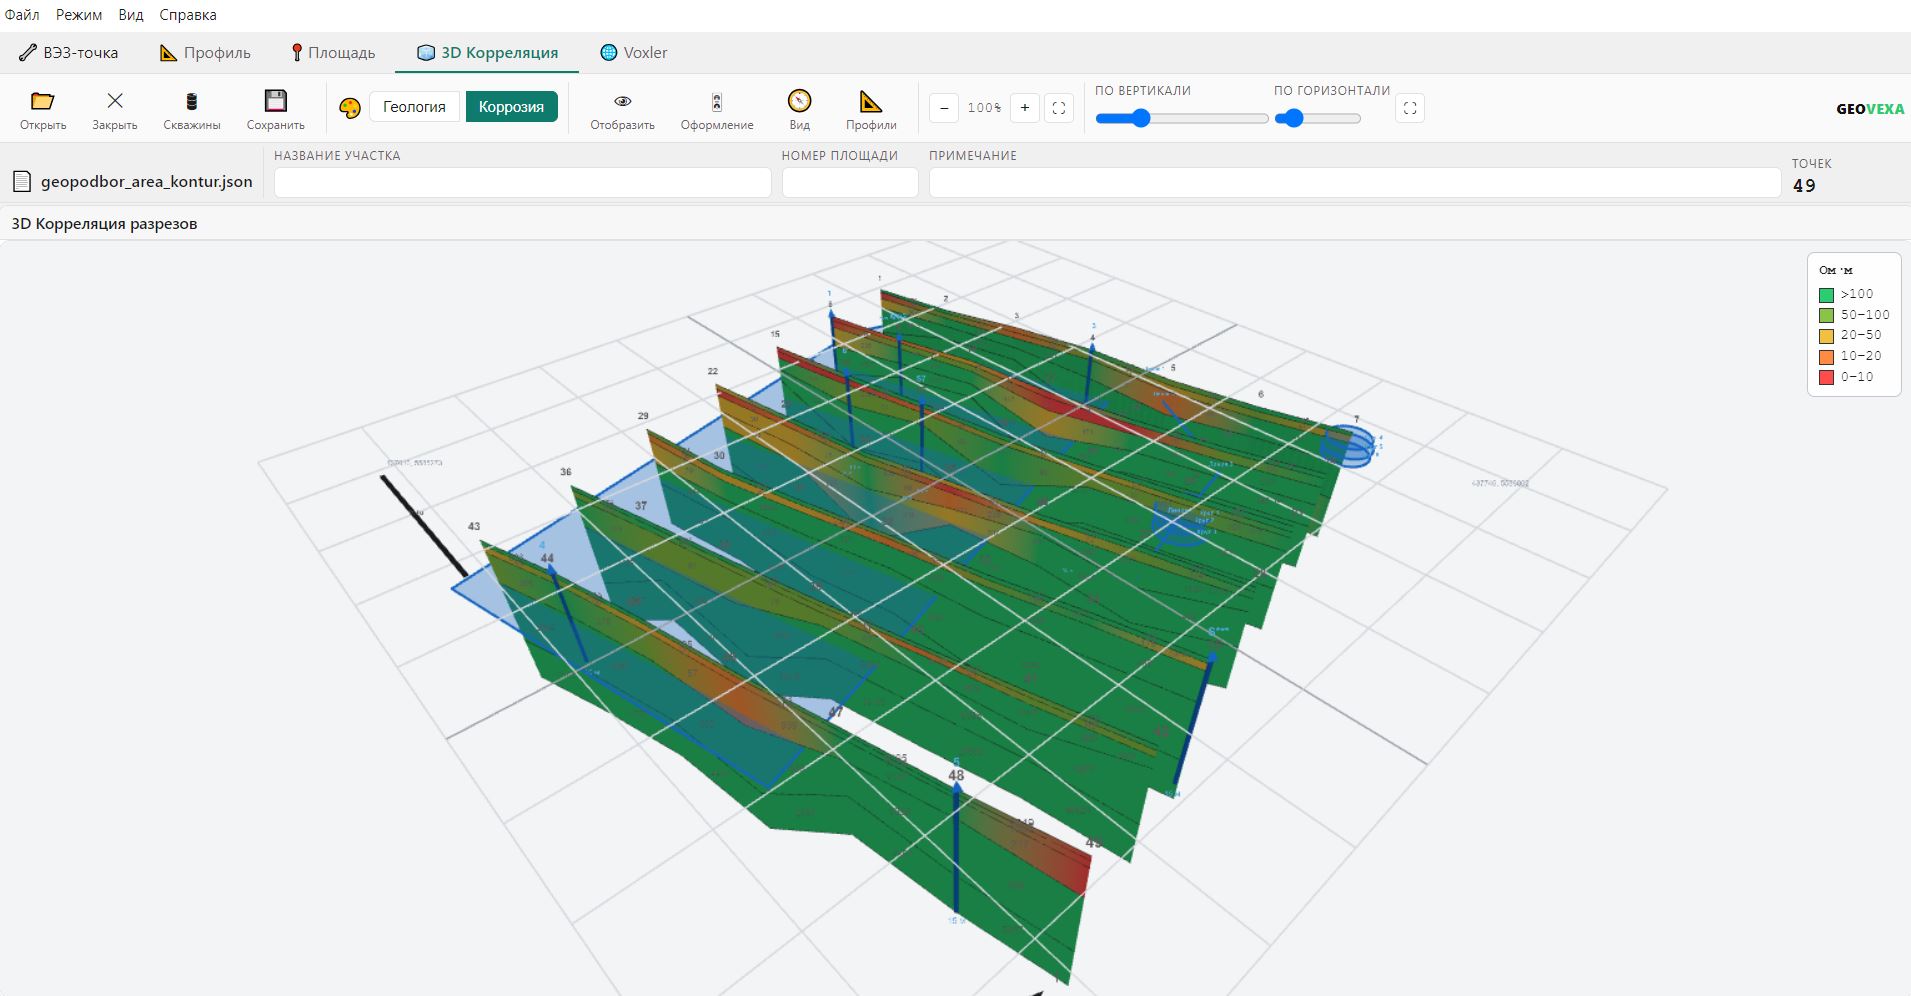Open the Справка menu
1911x996 pixels.
tap(188, 15)
